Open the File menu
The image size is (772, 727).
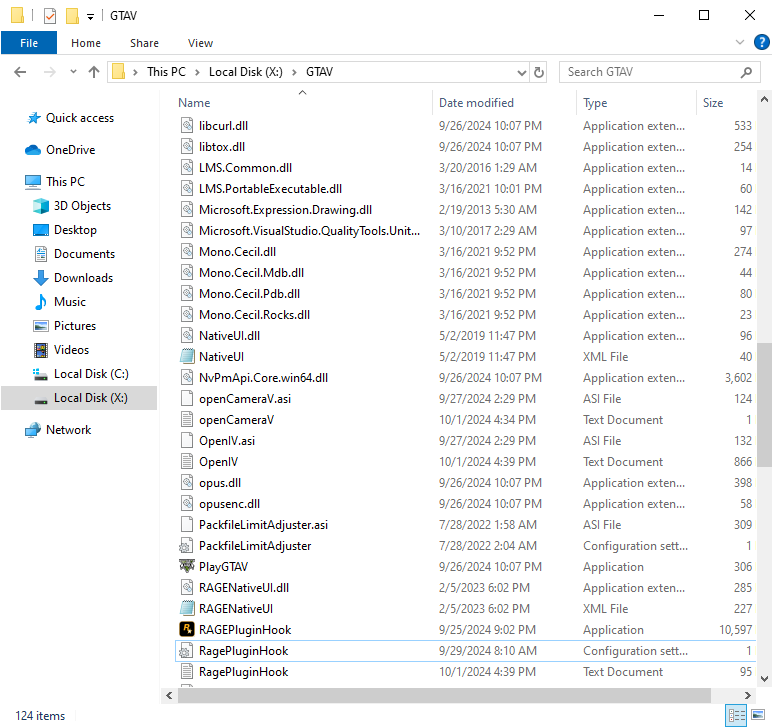pos(29,43)
